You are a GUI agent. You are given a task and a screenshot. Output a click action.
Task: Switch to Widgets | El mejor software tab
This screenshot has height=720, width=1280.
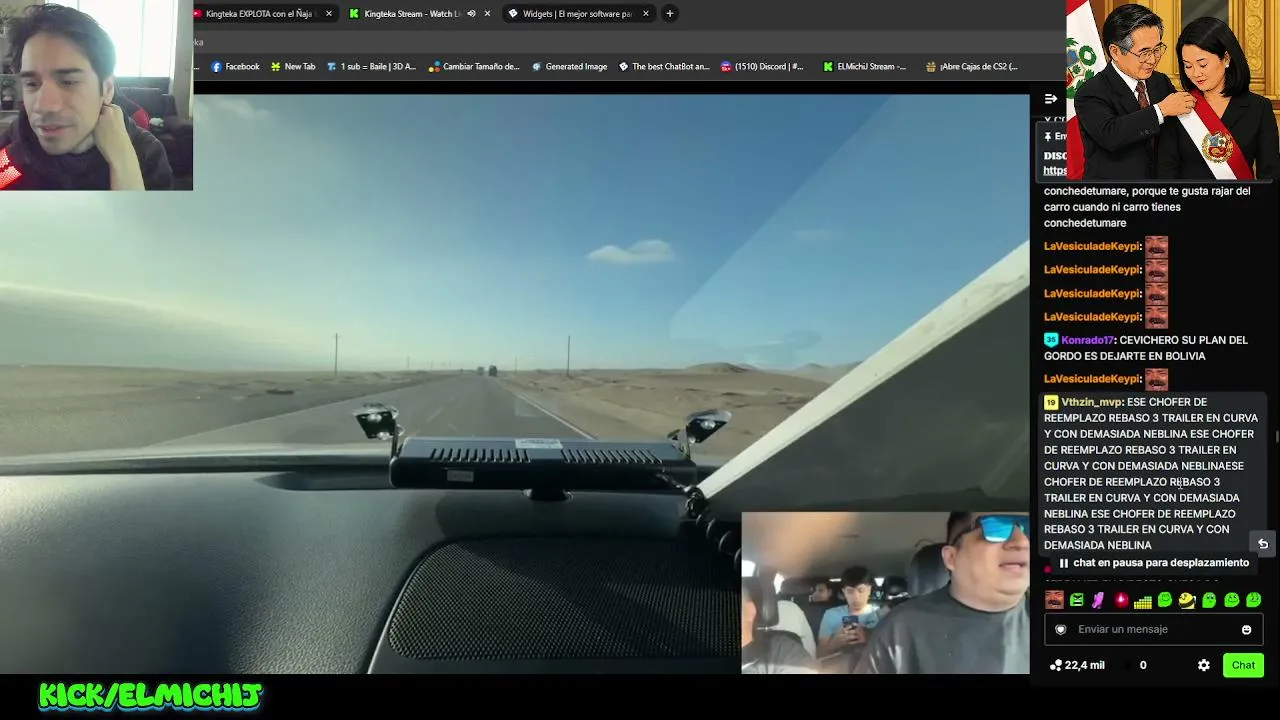coord(579,14)
